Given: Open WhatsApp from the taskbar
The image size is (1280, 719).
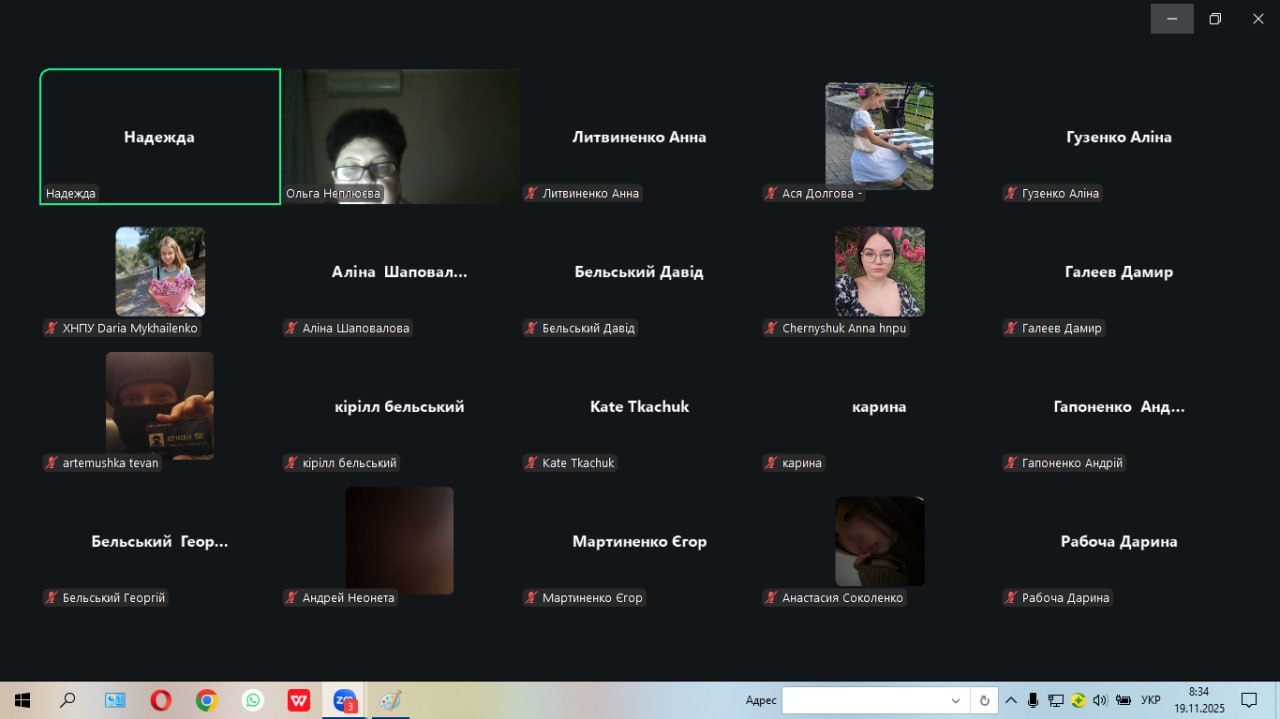Looking at the screenshot, I should (x=252, y=700).
